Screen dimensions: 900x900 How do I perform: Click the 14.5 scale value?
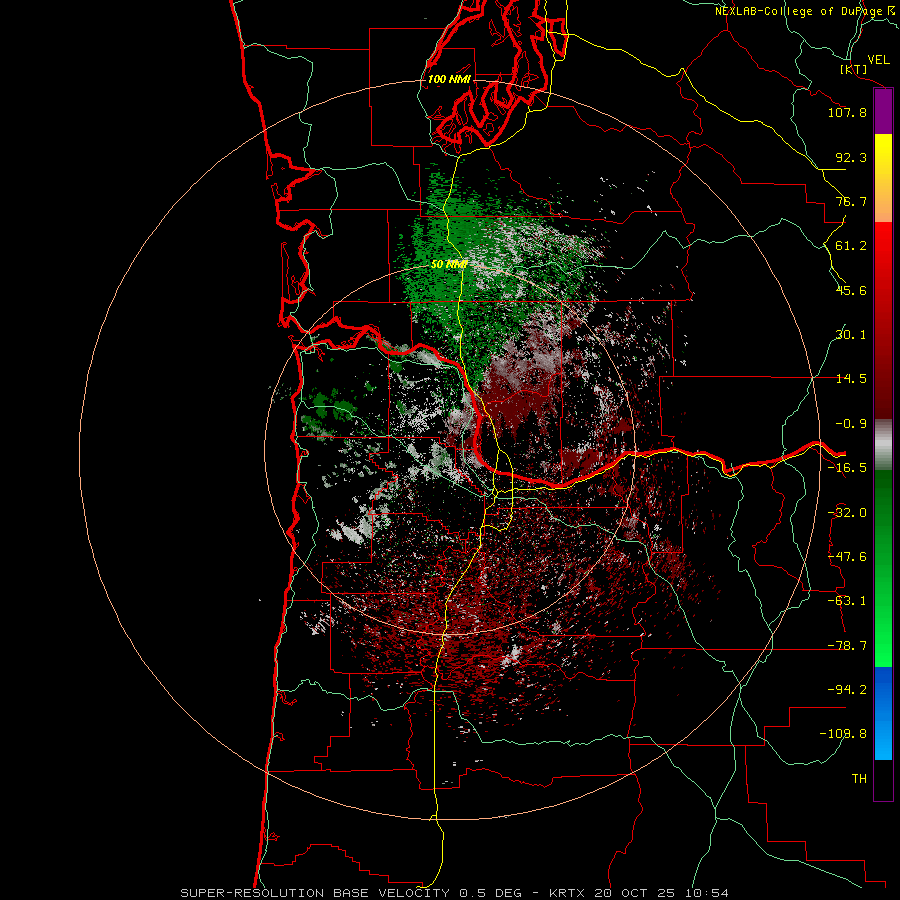(x=851, y=379)
